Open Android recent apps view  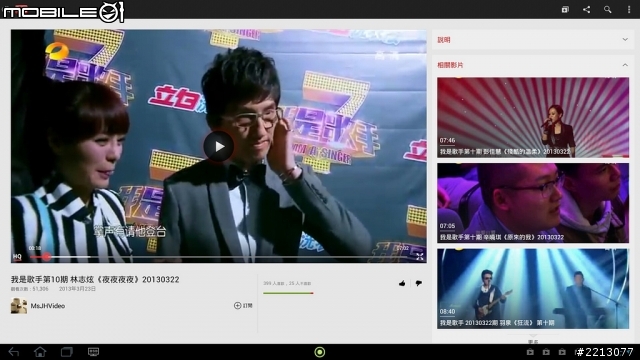click(x=67, y=352)
